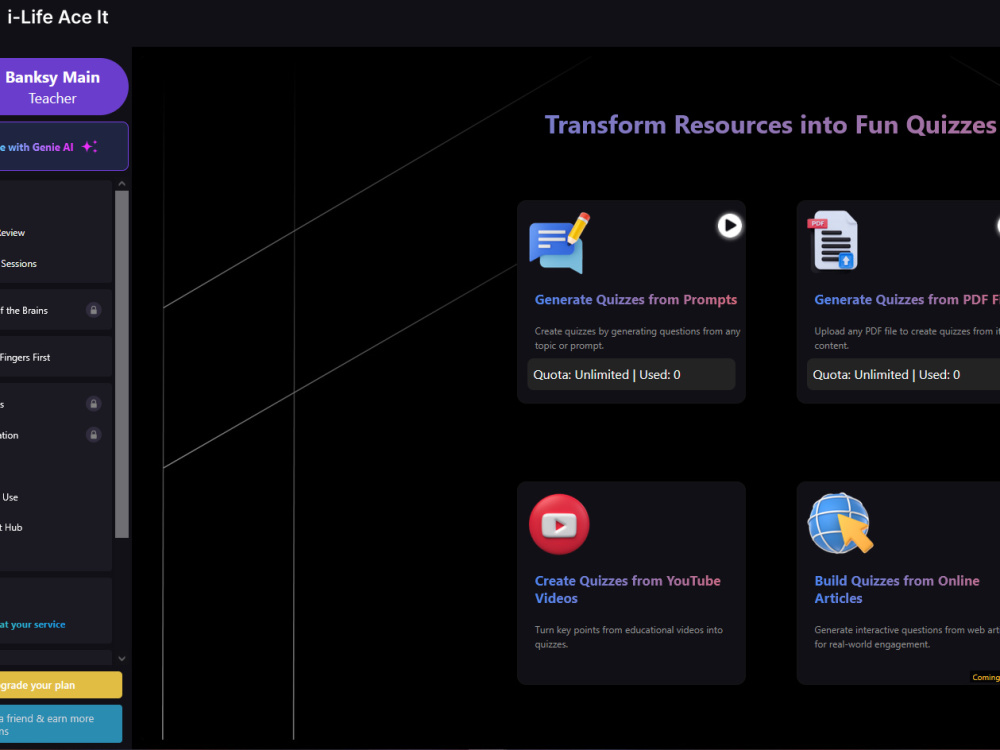
Task: Click 'Quota: Unlimited | Used: 0' under PDF
Action: [x=904, y=374]
